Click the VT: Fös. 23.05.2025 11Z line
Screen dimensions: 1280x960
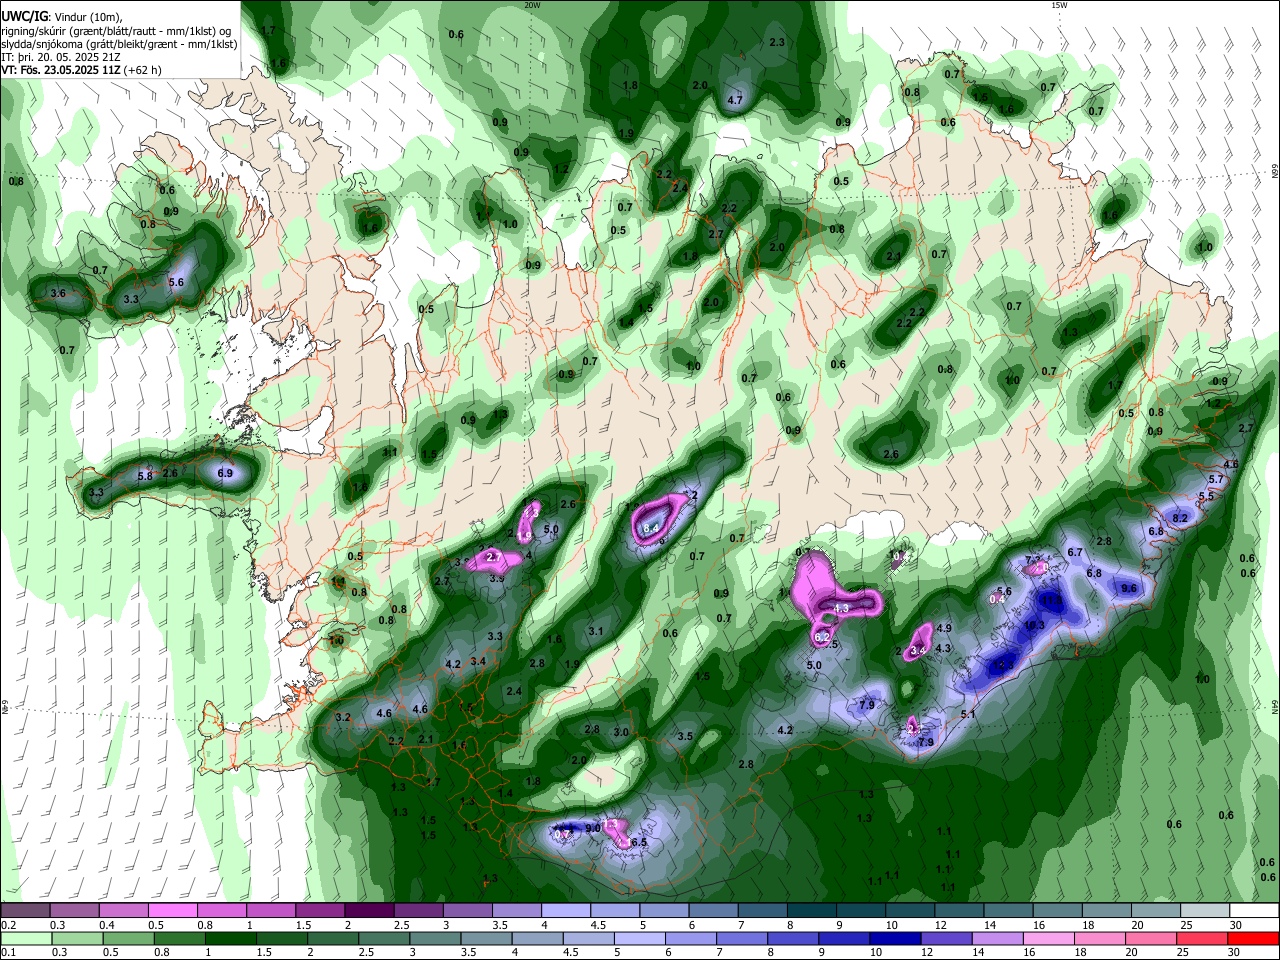click(x=81, y=70)
